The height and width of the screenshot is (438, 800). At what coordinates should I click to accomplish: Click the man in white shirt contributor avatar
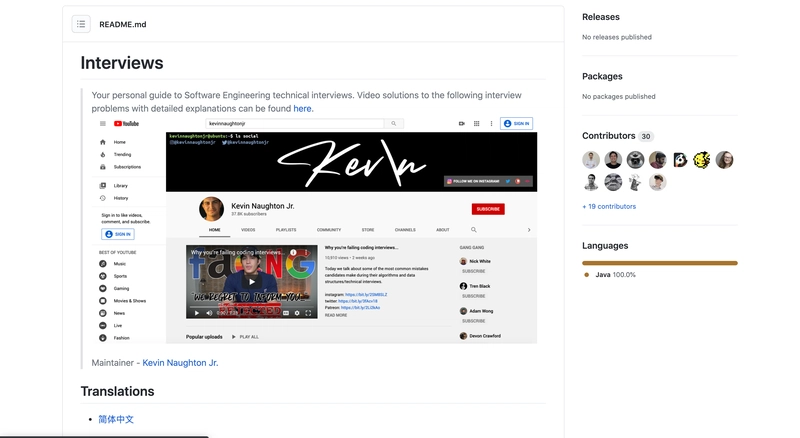pyautogui.click(x=591, y=160)
